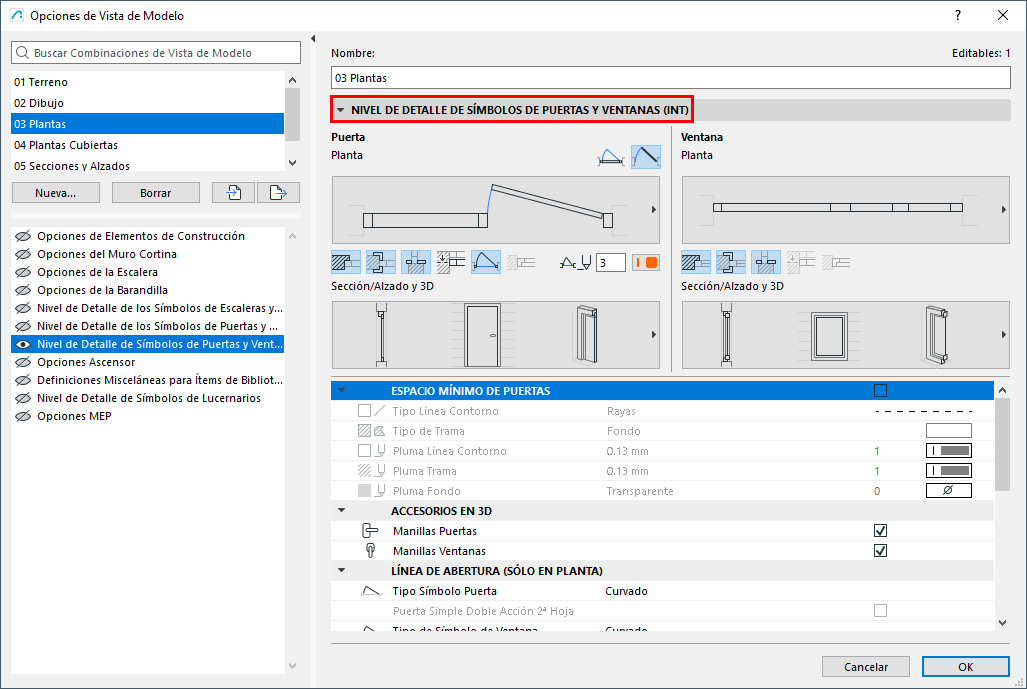This screenshot has height=689, width=1027.
Task: Click Manillas Ventanas handle icon
Action: pos(370,550)
